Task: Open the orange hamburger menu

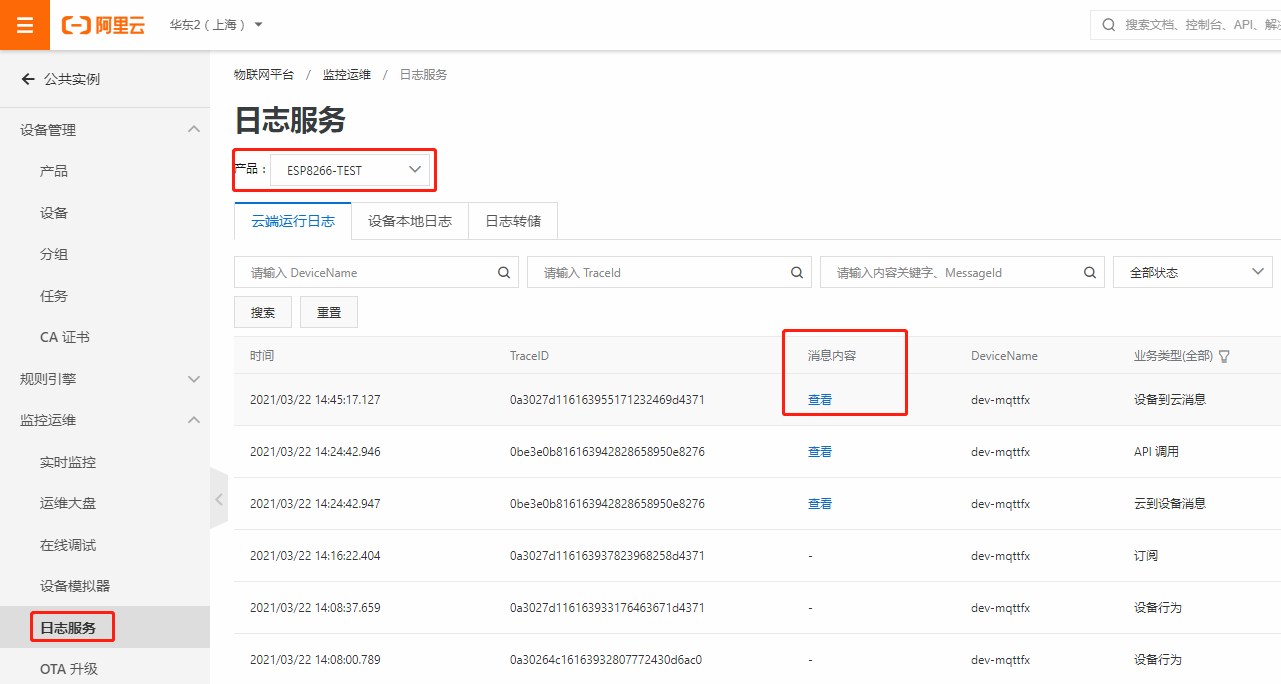Action: 25,25
